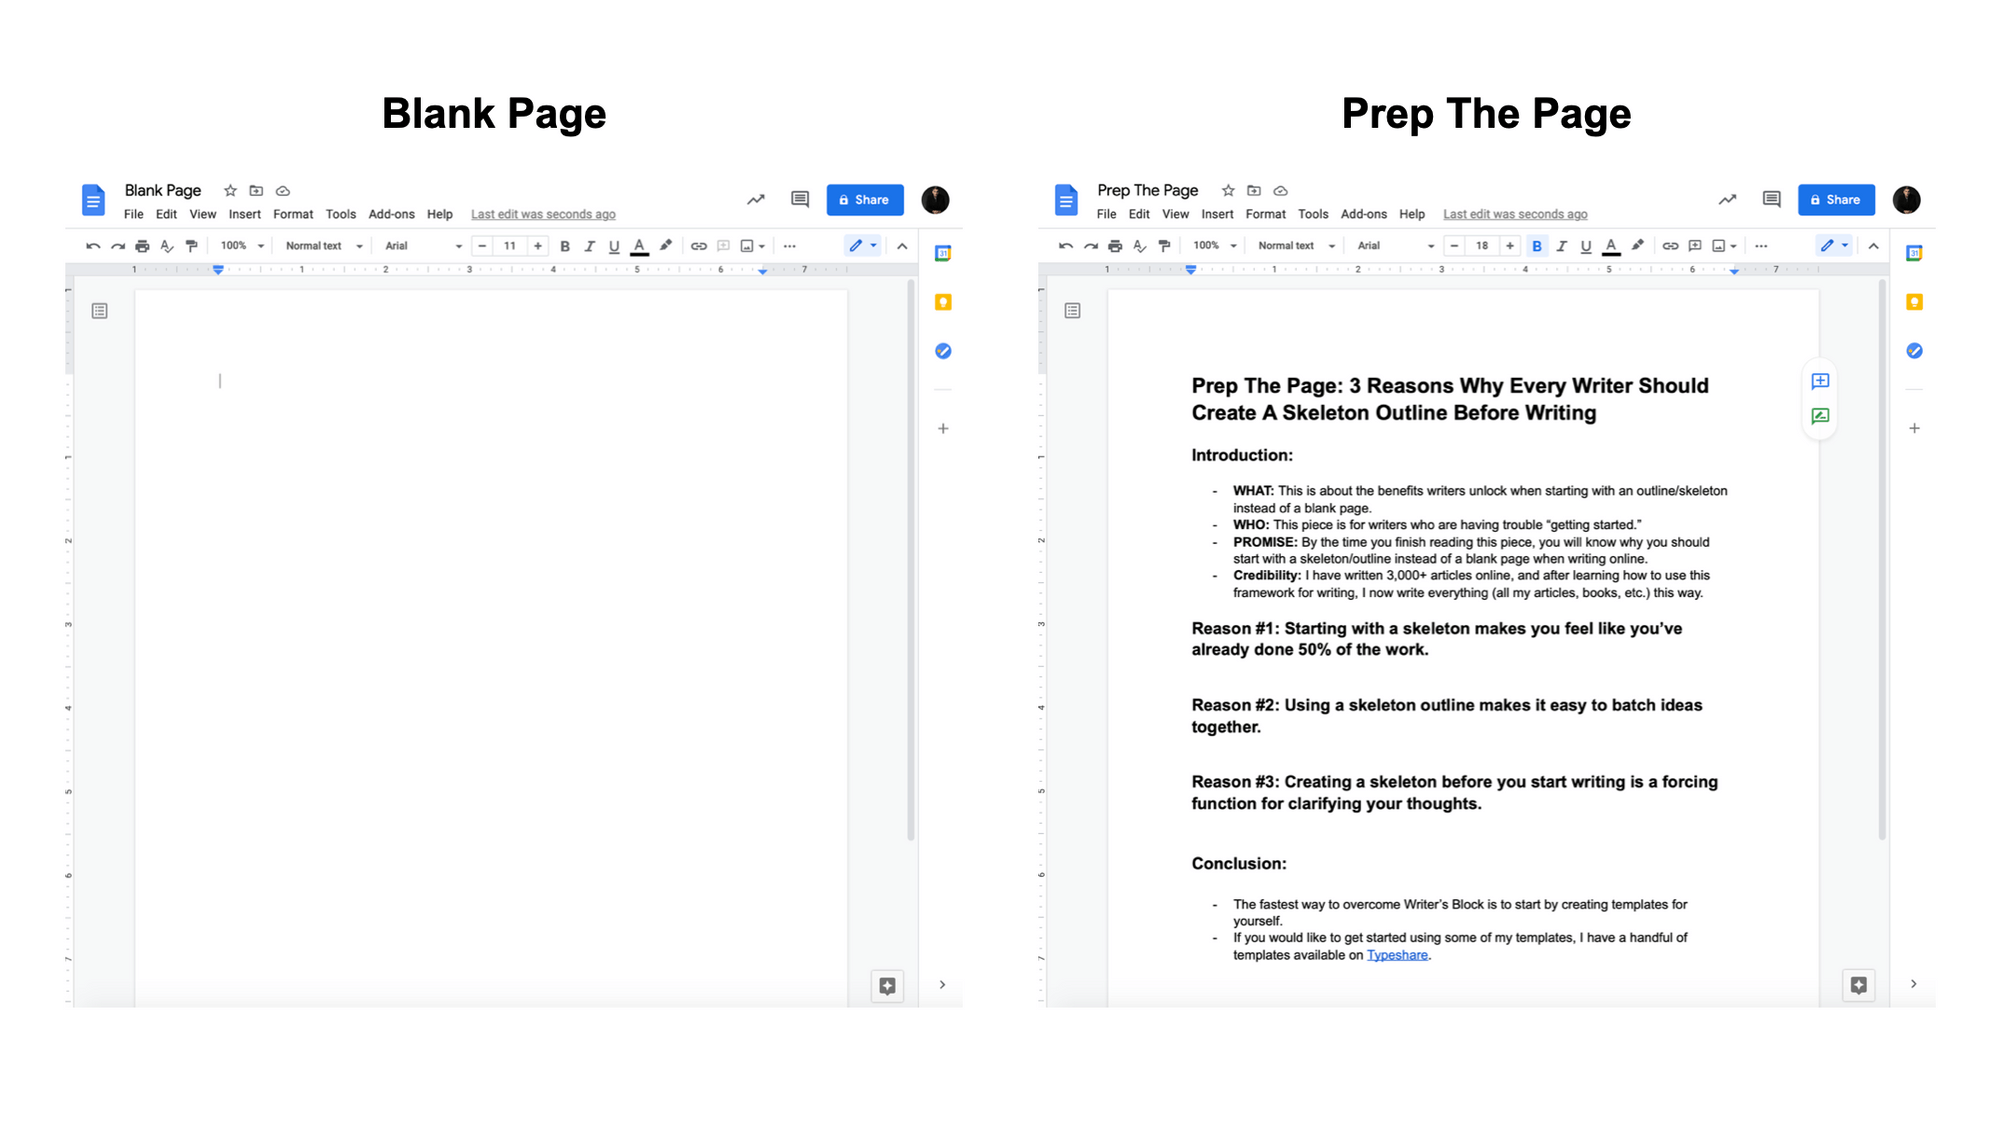The height and width of the screenshot is (1121, 2000).
Task: Click the add comment icon beside Prep The Page title
Action: (1820, 381)
